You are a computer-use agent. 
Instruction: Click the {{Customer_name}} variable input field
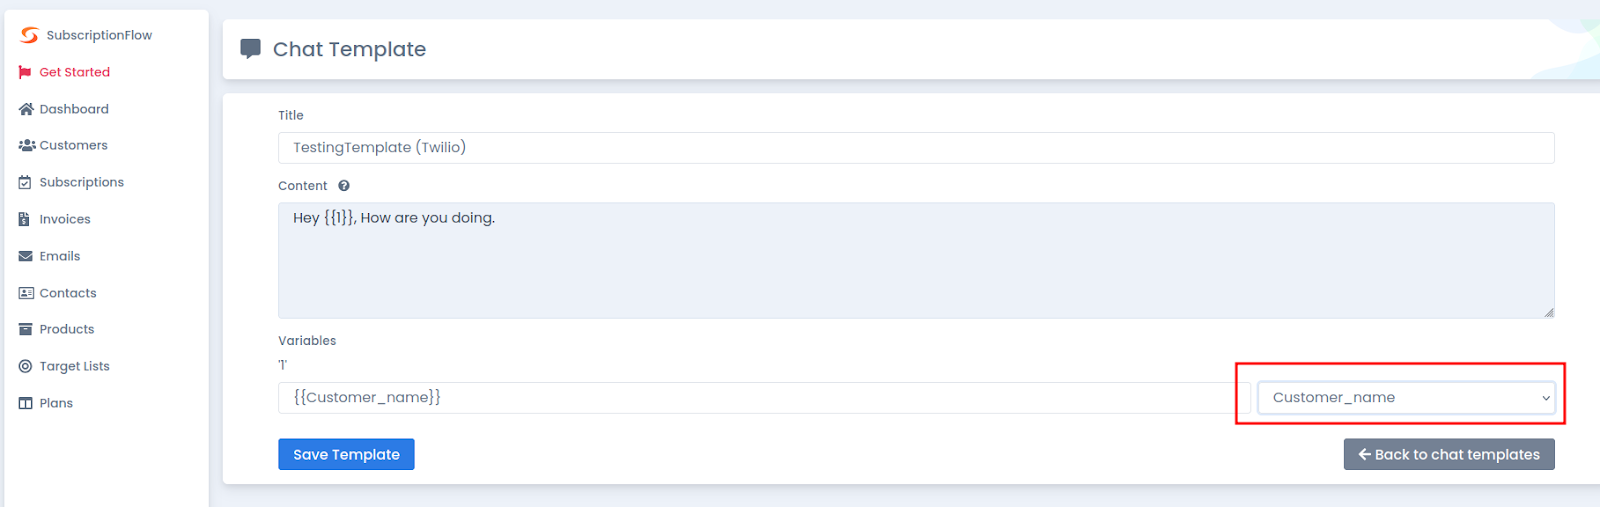coord(764,397)
